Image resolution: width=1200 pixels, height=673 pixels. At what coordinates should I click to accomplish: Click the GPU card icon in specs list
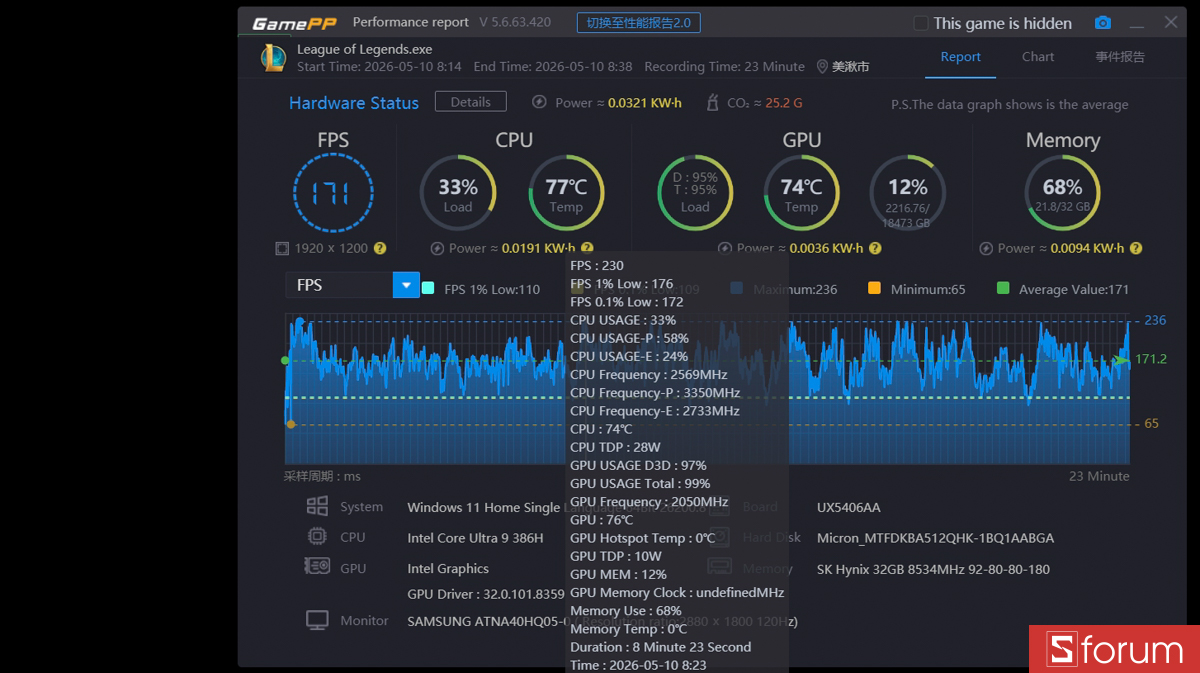317,567
